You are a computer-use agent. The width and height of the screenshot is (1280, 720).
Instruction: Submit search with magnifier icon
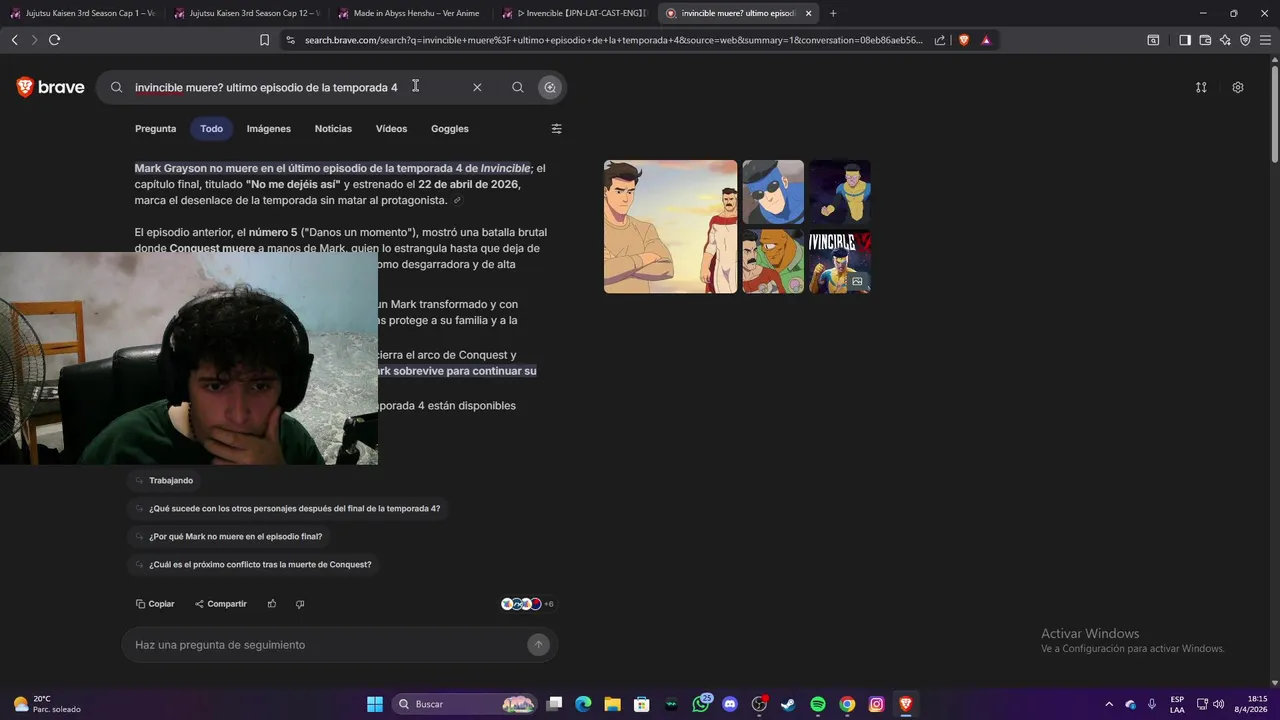pos(517,87)
